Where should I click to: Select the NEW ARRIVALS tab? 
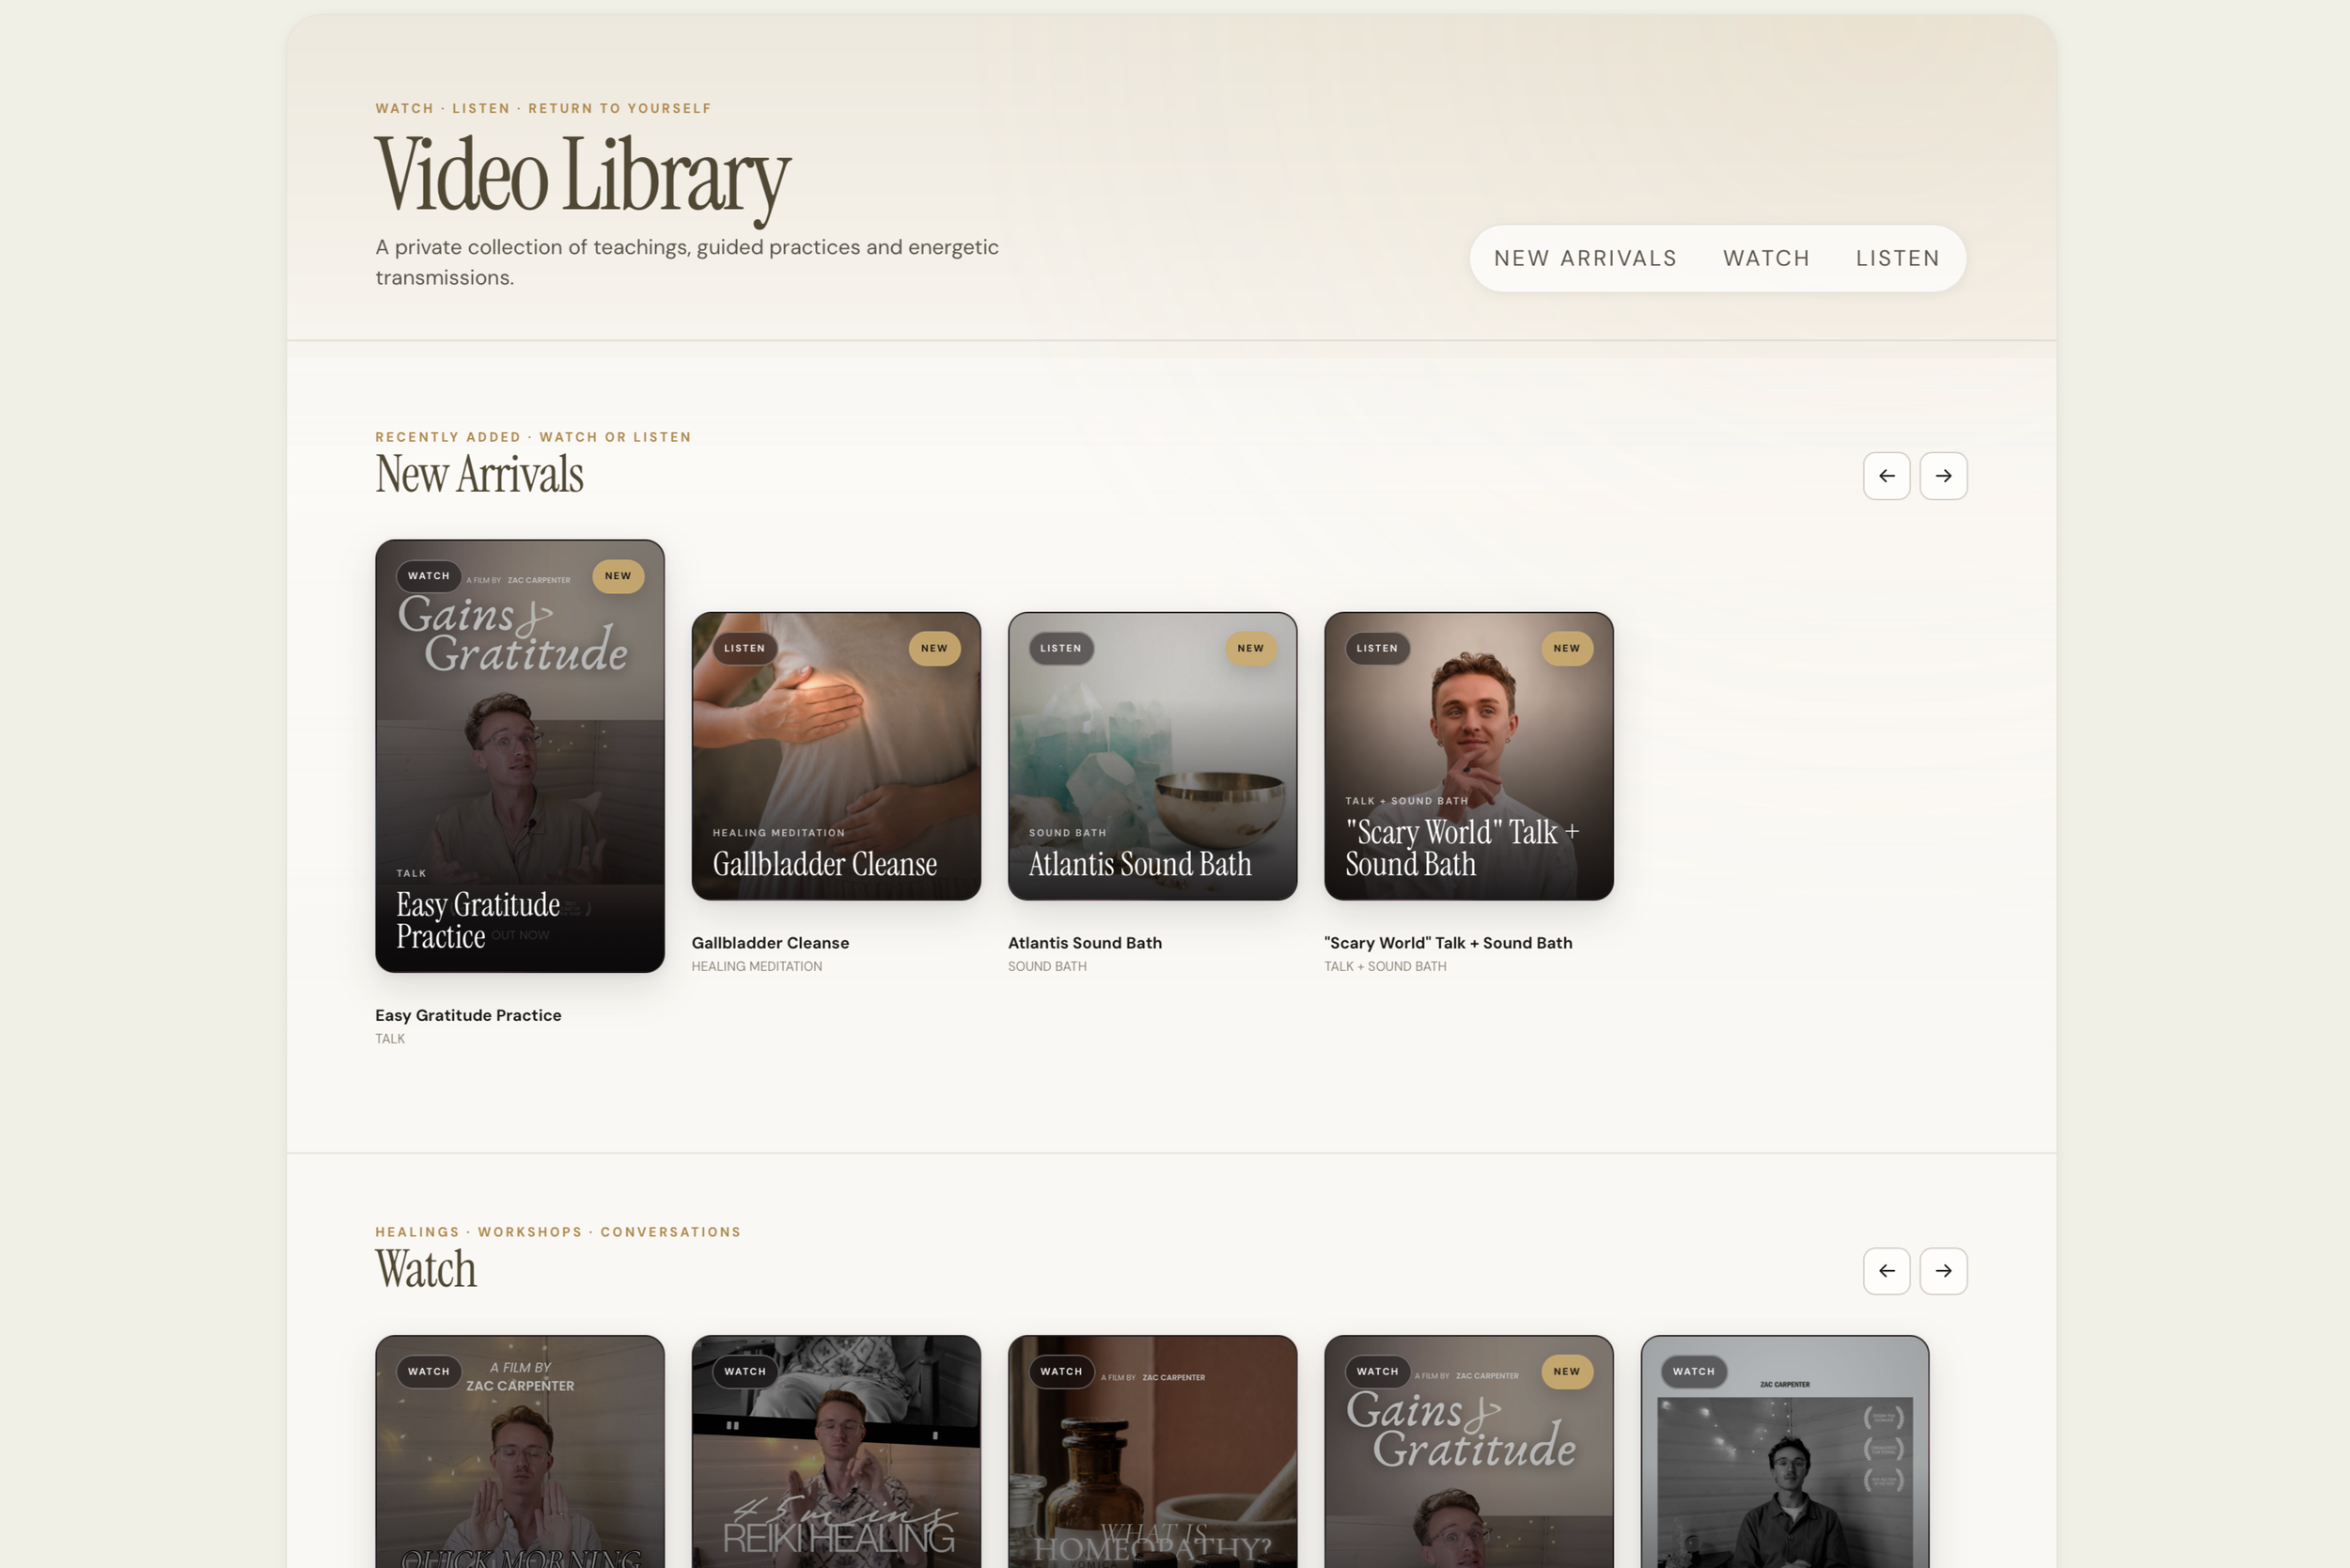(1585, 258)
